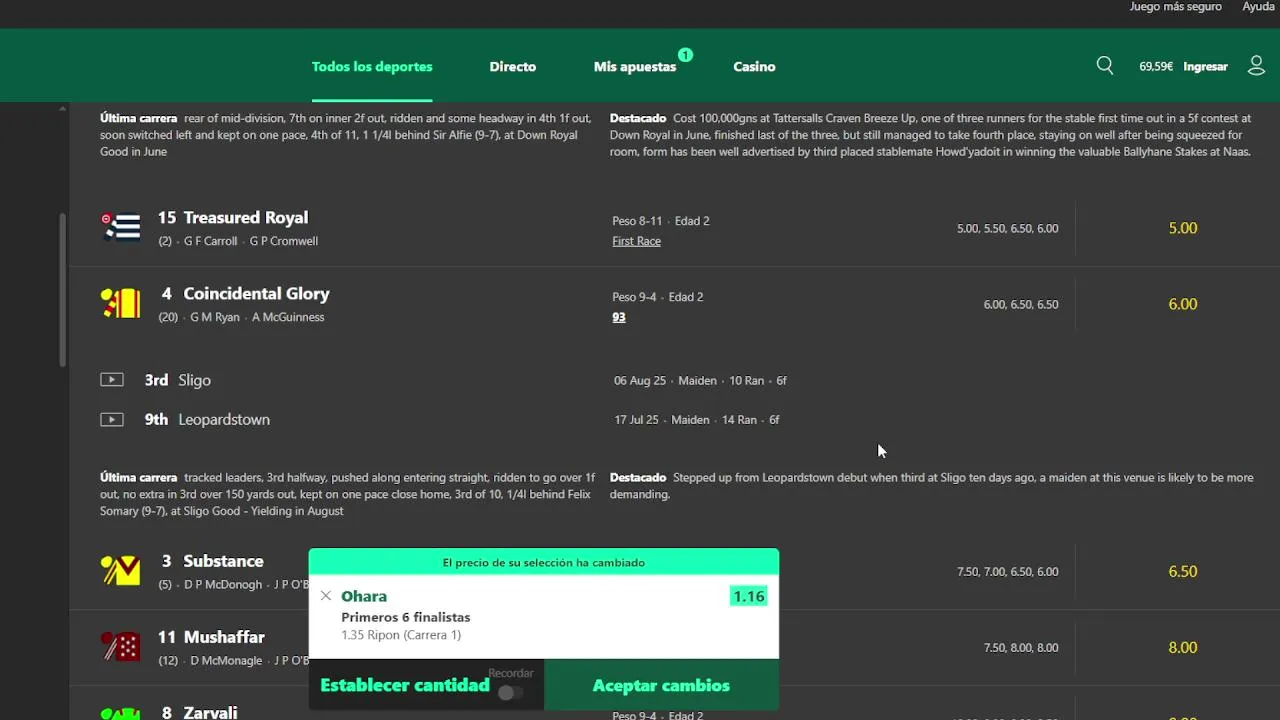Open the Directo tab
This screenshot has width=1280, height=720.
(513, 67)
